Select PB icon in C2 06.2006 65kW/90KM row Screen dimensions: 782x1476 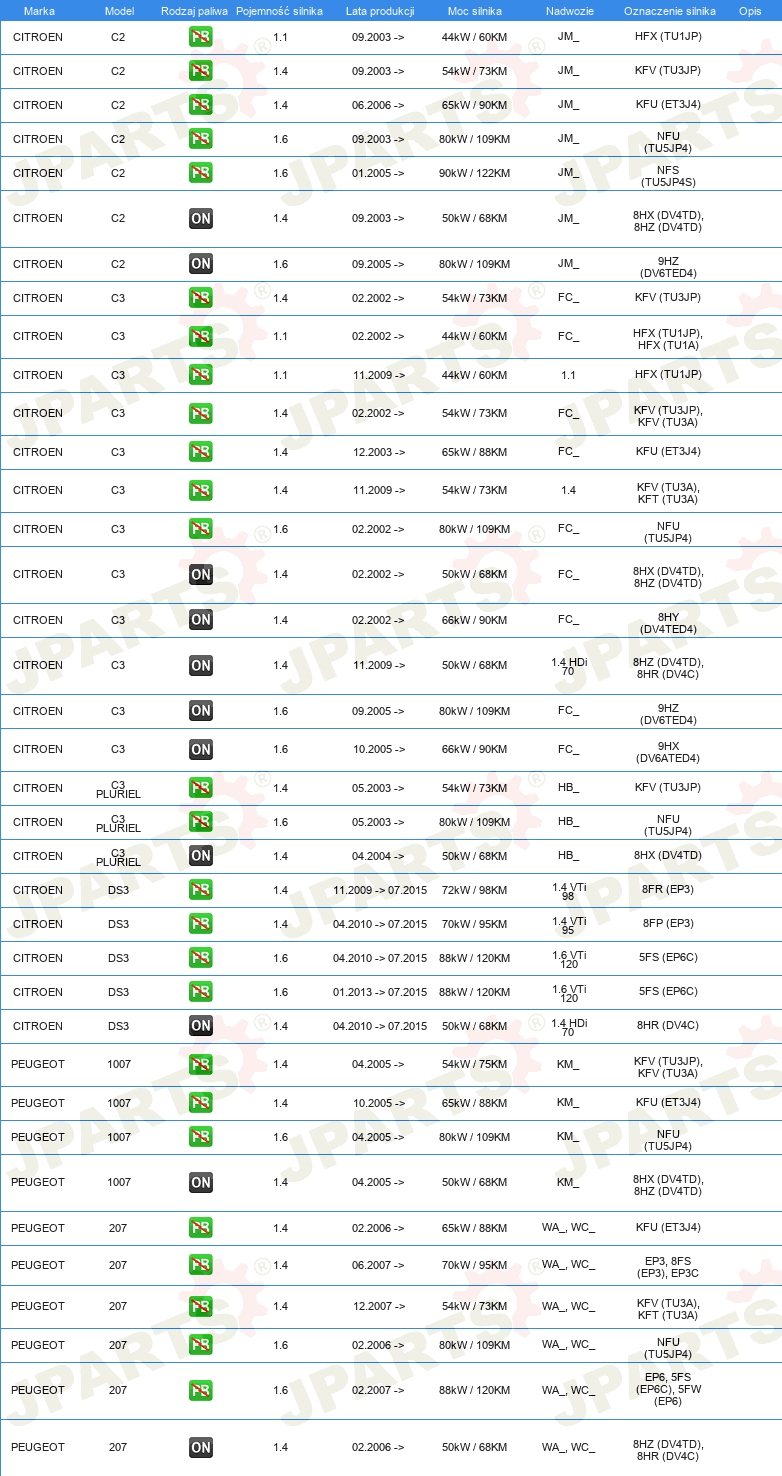tap(201, 106)
